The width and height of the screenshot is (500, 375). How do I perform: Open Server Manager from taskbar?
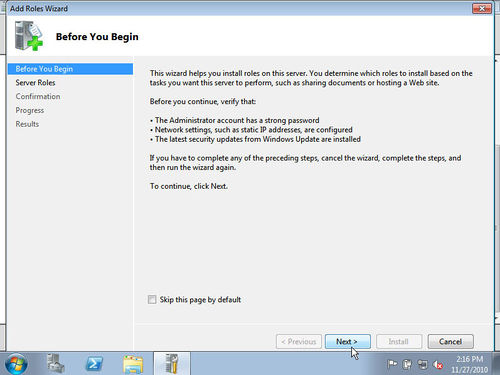point(55,363)
